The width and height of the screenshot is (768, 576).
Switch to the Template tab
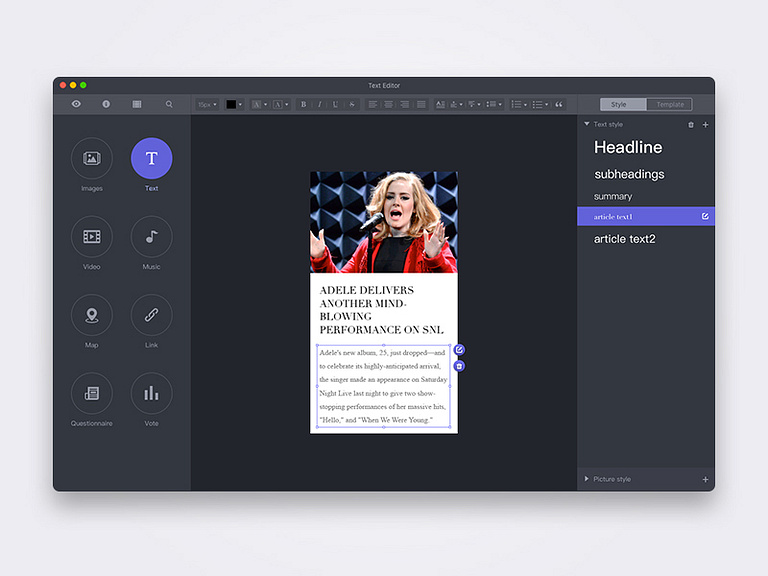coord(670,104)
